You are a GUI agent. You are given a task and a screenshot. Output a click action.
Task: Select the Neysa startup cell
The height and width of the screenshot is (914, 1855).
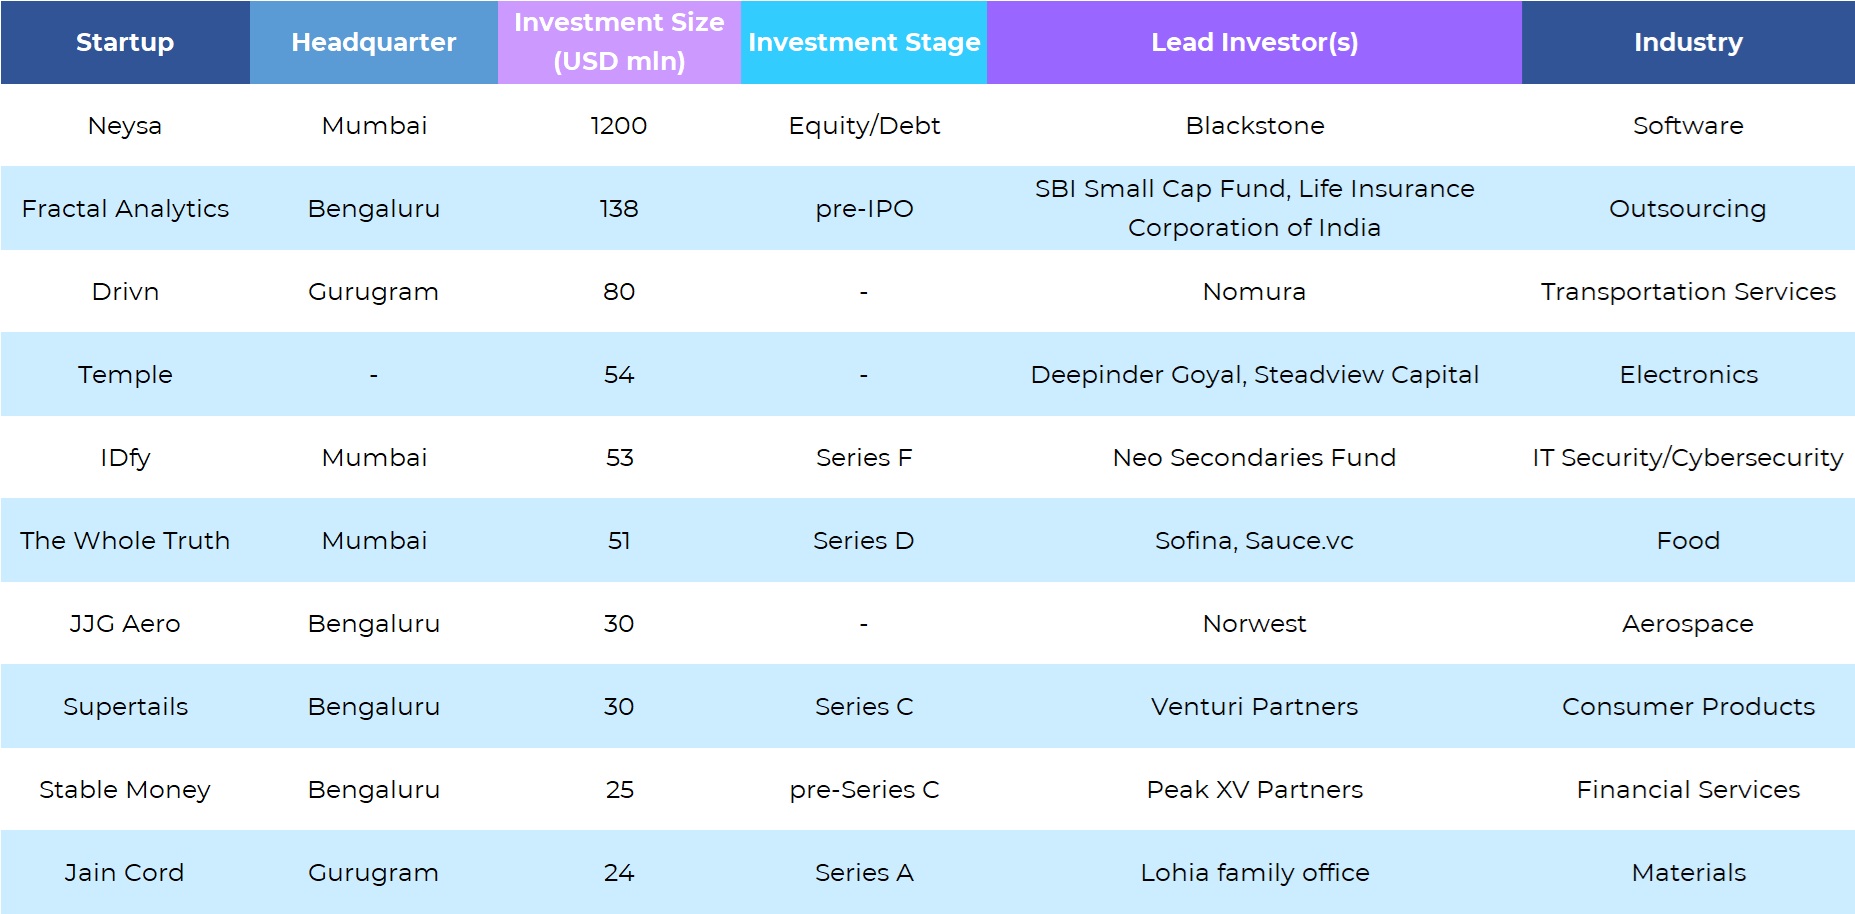125,125
